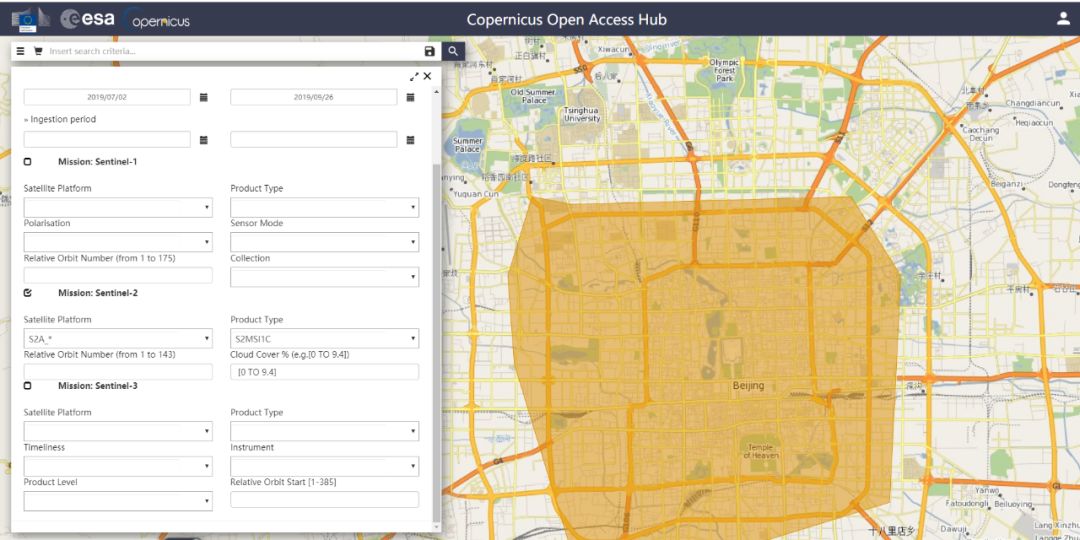The width and height of the screenshot is (1080, 540).
Task: Click Temple of Heaven on map
Action: coord(762,451)
